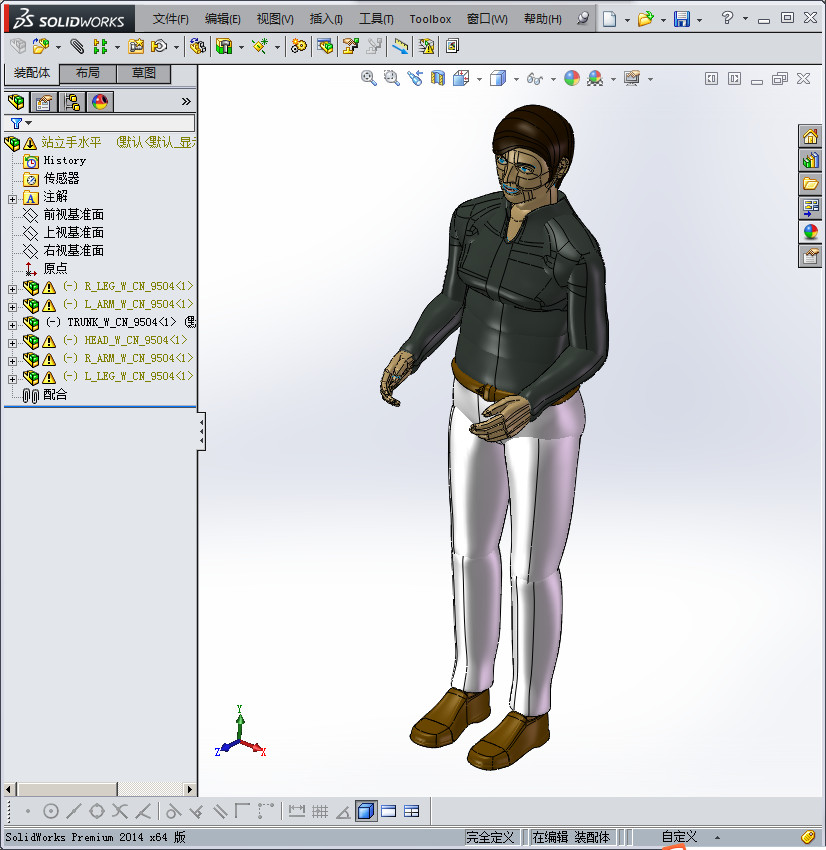Toggle the 3D view mode cube button
This screenshot has width=826, height=850.
click(366, 811)
